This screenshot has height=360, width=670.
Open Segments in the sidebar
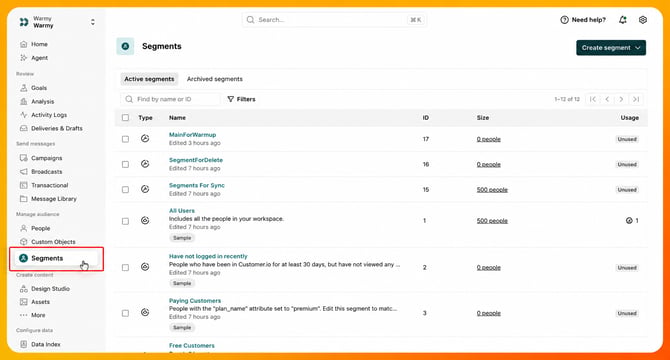point(56,258)
